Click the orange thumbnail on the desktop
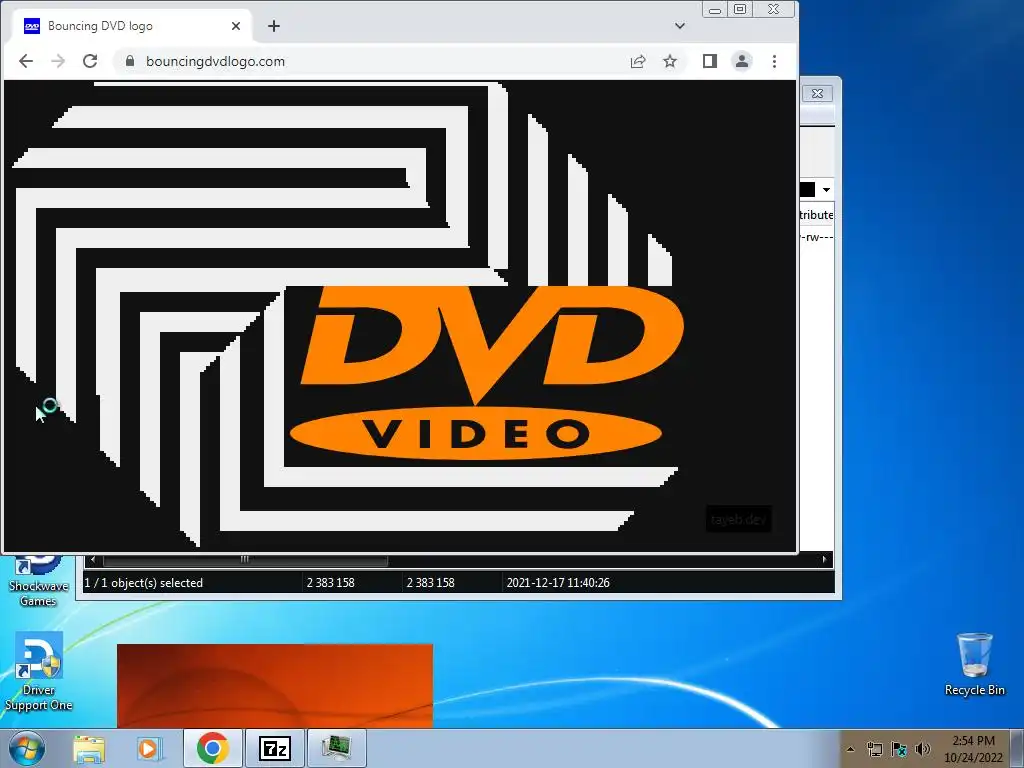The width and height of the screenshot is (1024, 768). pos(275,686)
